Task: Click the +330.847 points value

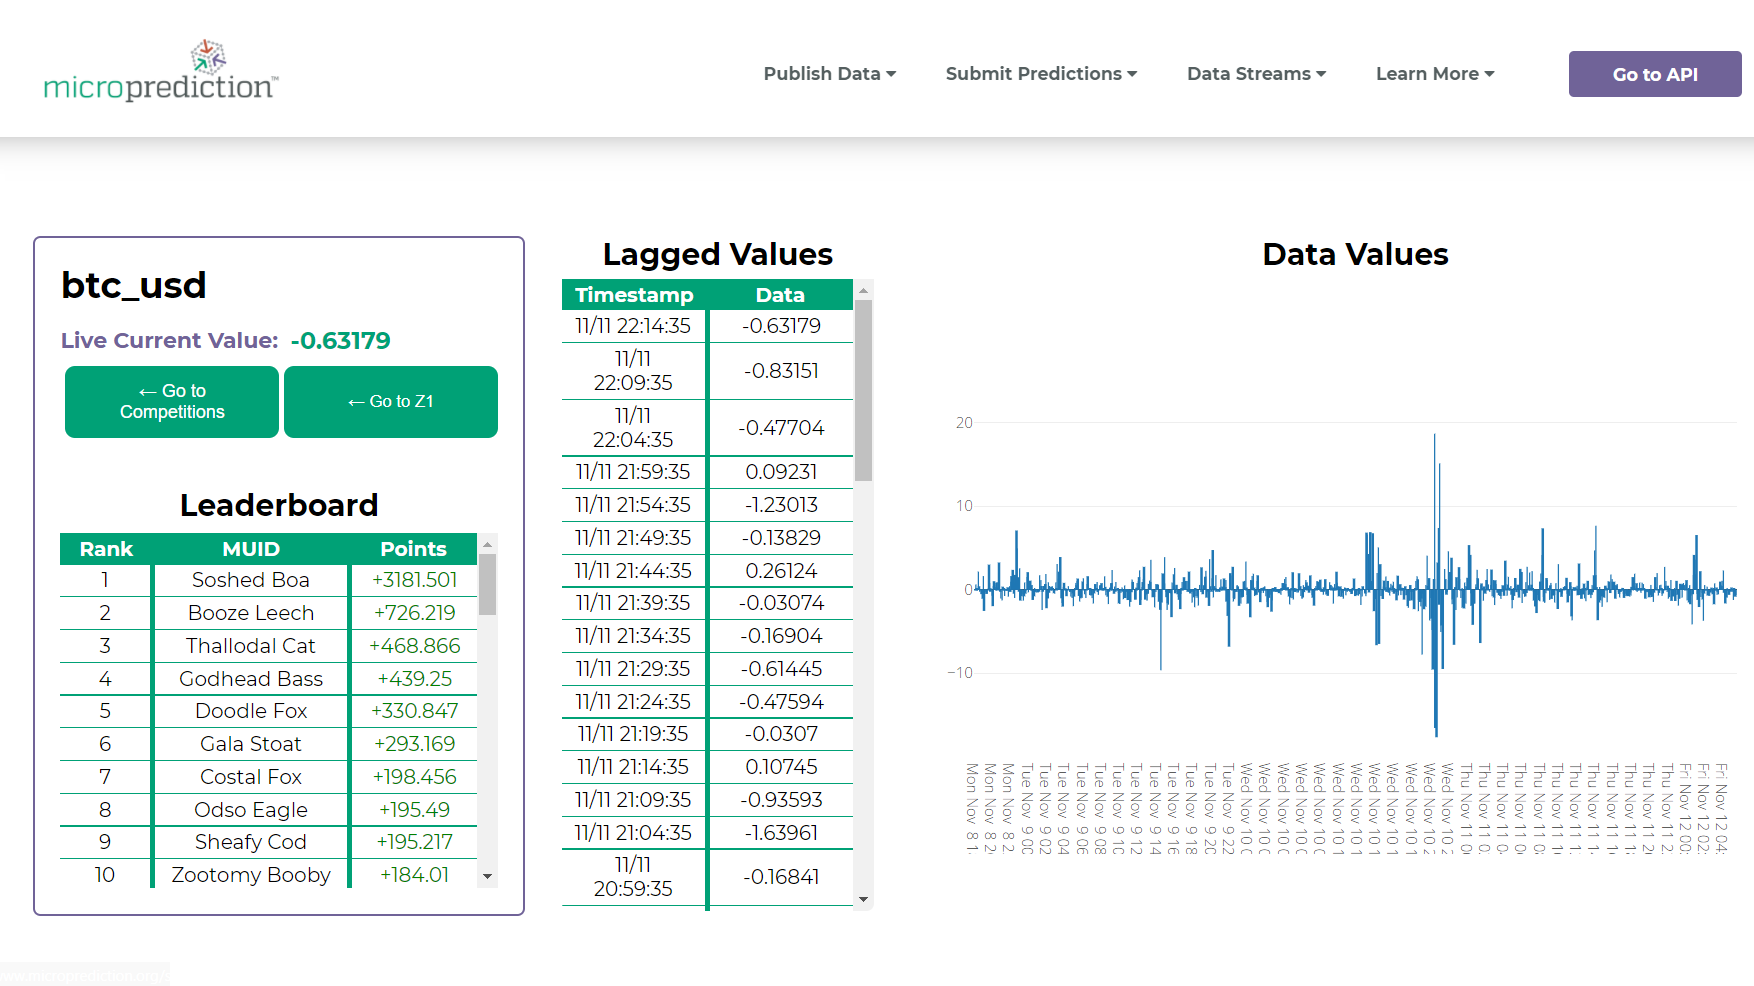Action: [x=414, y=711]
